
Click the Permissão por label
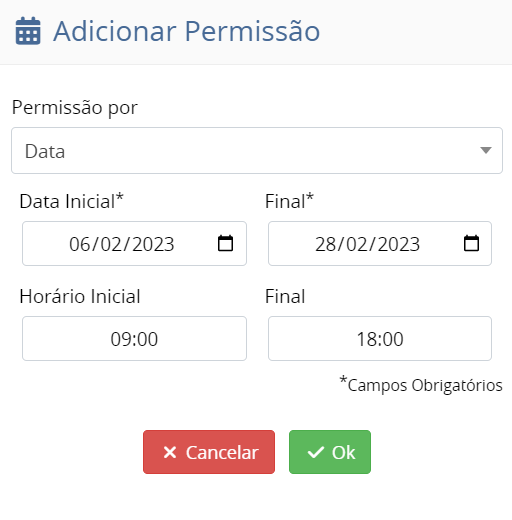[x=75, y=108]
